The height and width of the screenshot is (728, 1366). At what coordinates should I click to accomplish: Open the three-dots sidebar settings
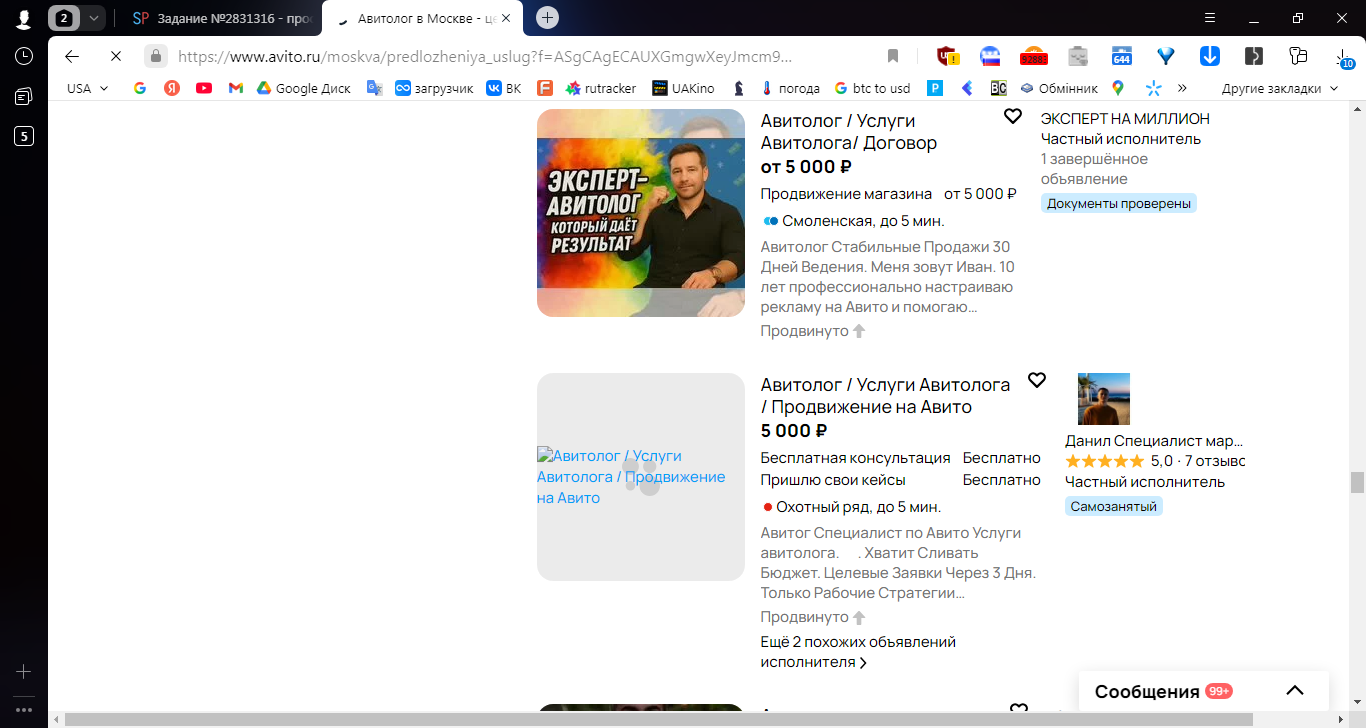click(23, 710)
